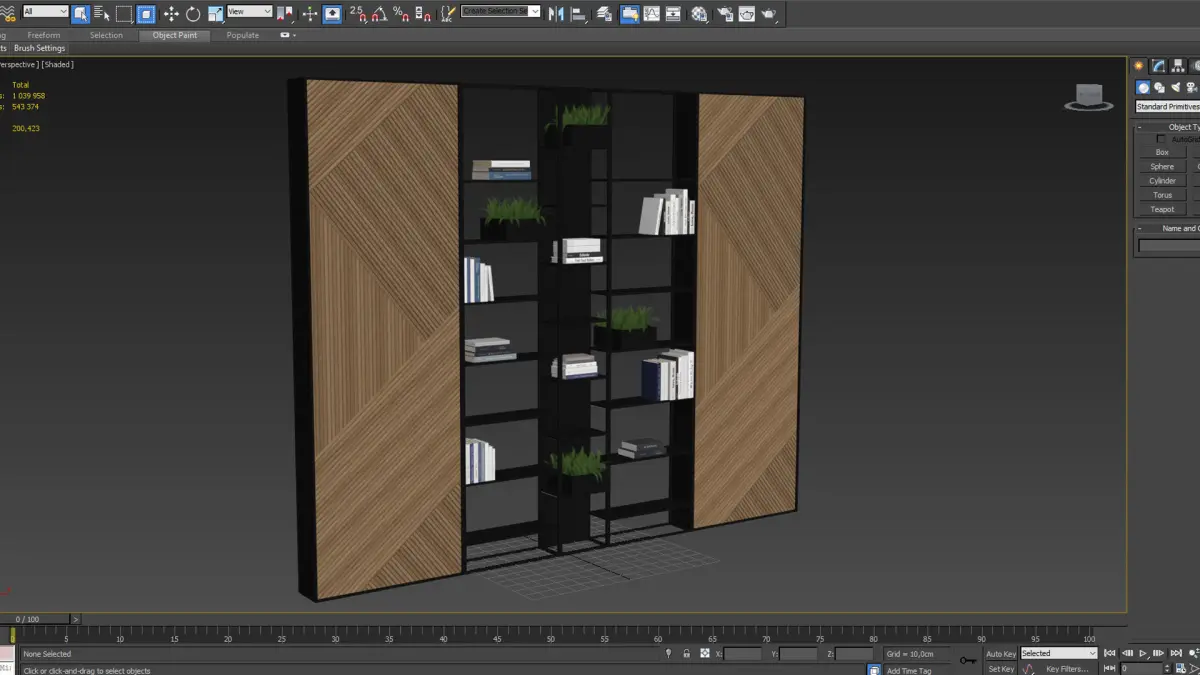The width and height of the screenshot is (1200, 675).
Task: Activate the Select and Rotate tool
Action: coord(193,14)
